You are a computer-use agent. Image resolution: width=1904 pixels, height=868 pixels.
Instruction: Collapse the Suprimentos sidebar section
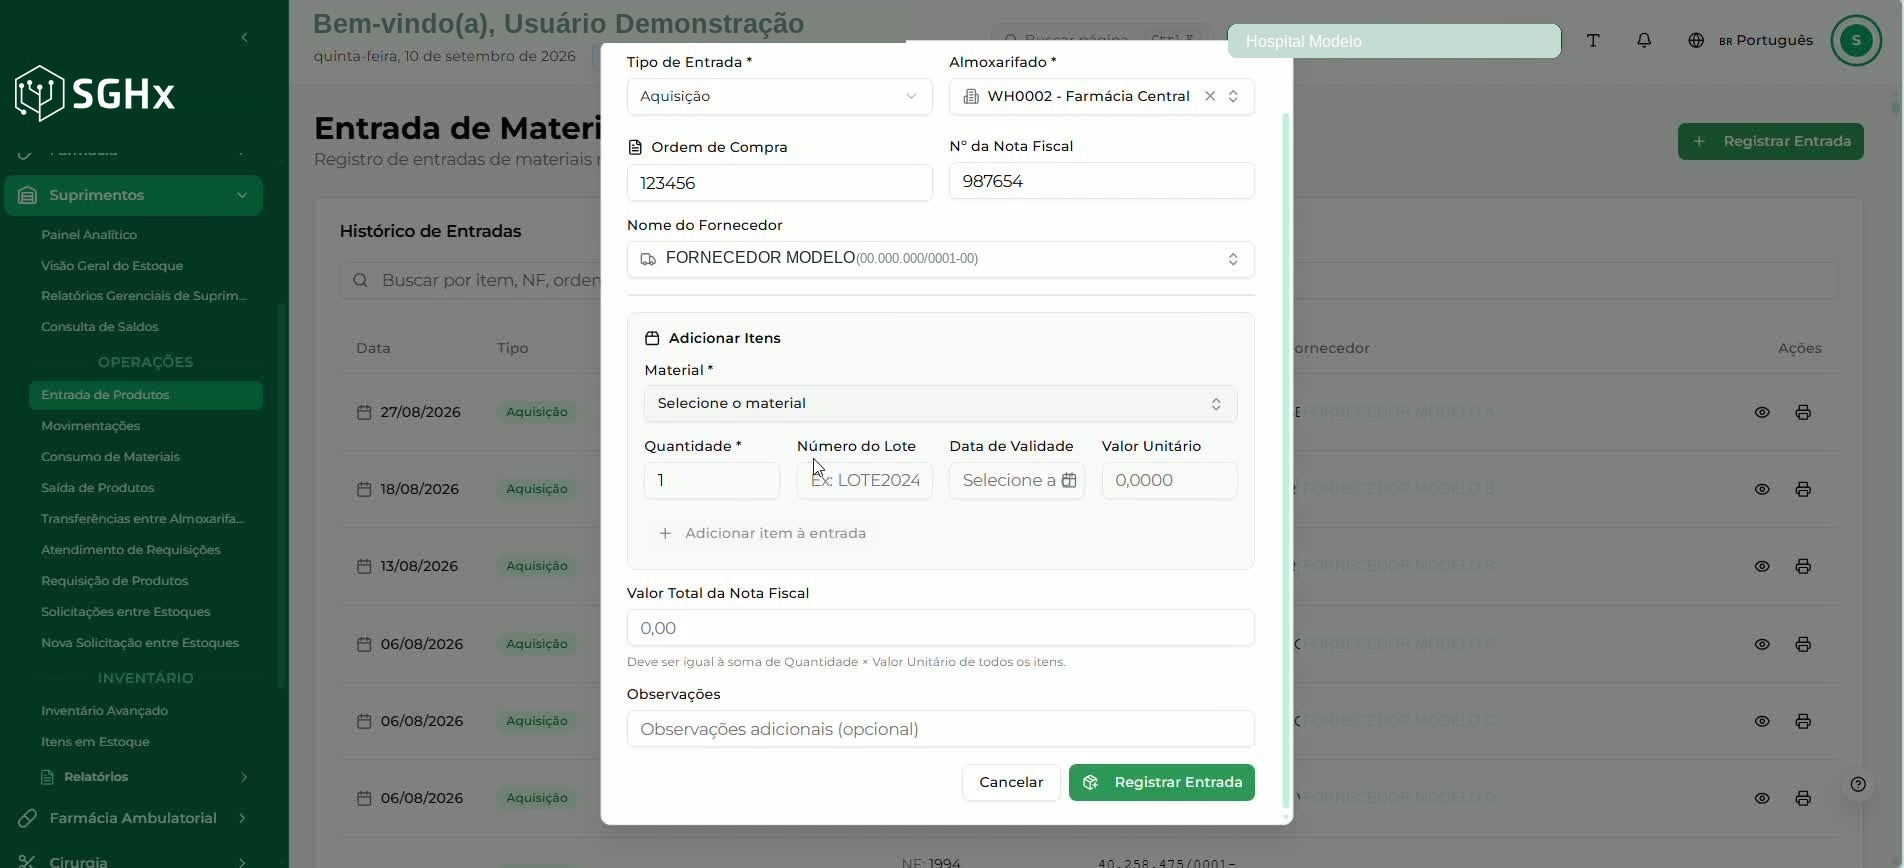coord(133,195)
